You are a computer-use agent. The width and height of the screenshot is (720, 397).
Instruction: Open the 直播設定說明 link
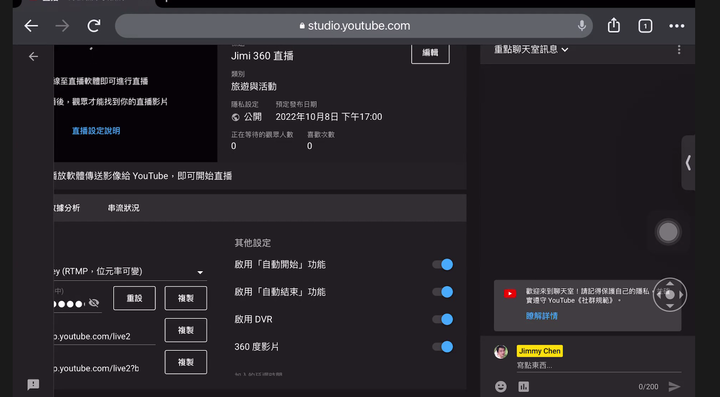[x=96, y=131]
